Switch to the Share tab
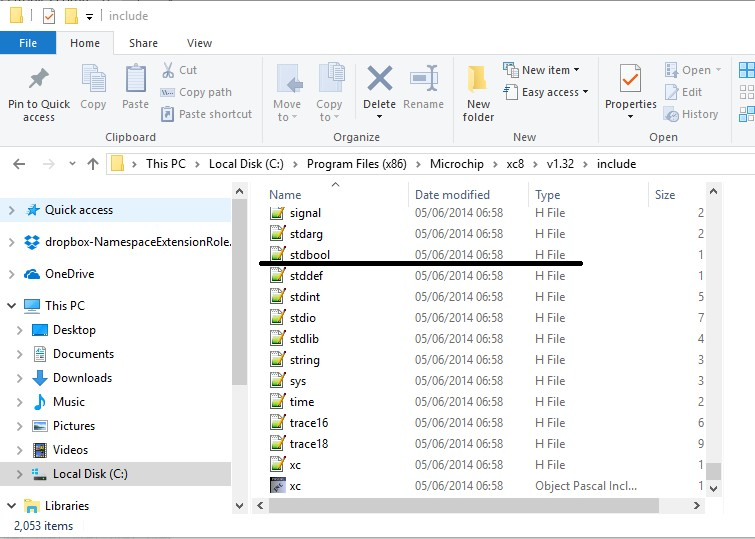The image size is (755, 539). click(143, 43)
